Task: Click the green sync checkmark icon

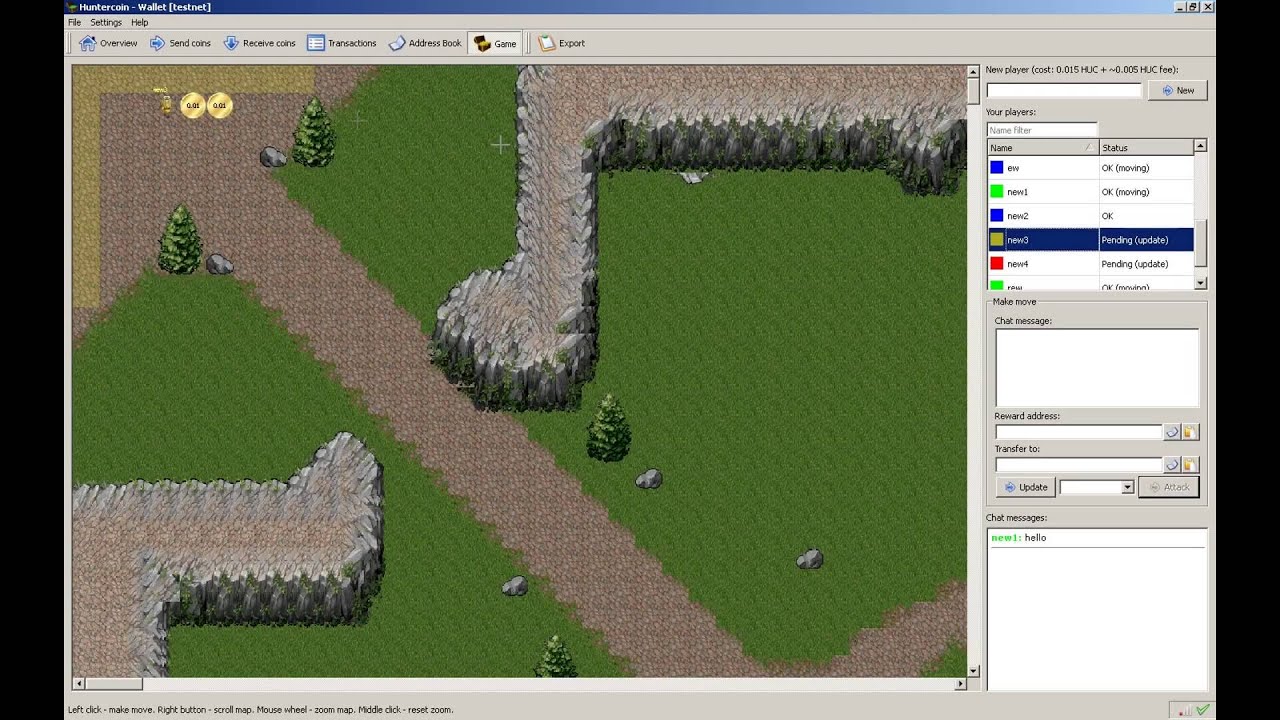Action: [x=1203, y=710]
